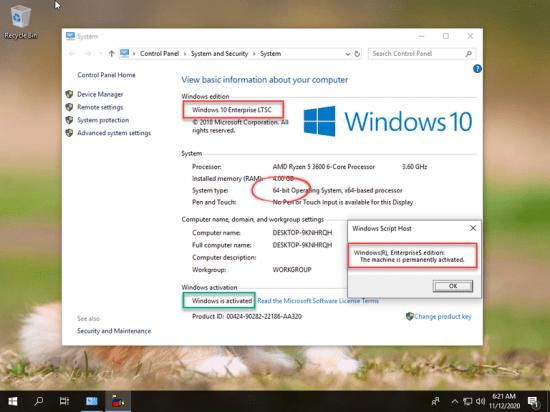The width and height of the screenshot is (550, 412).
Task: Click the search magnifier icon
Action: click(x=469, y=54)
